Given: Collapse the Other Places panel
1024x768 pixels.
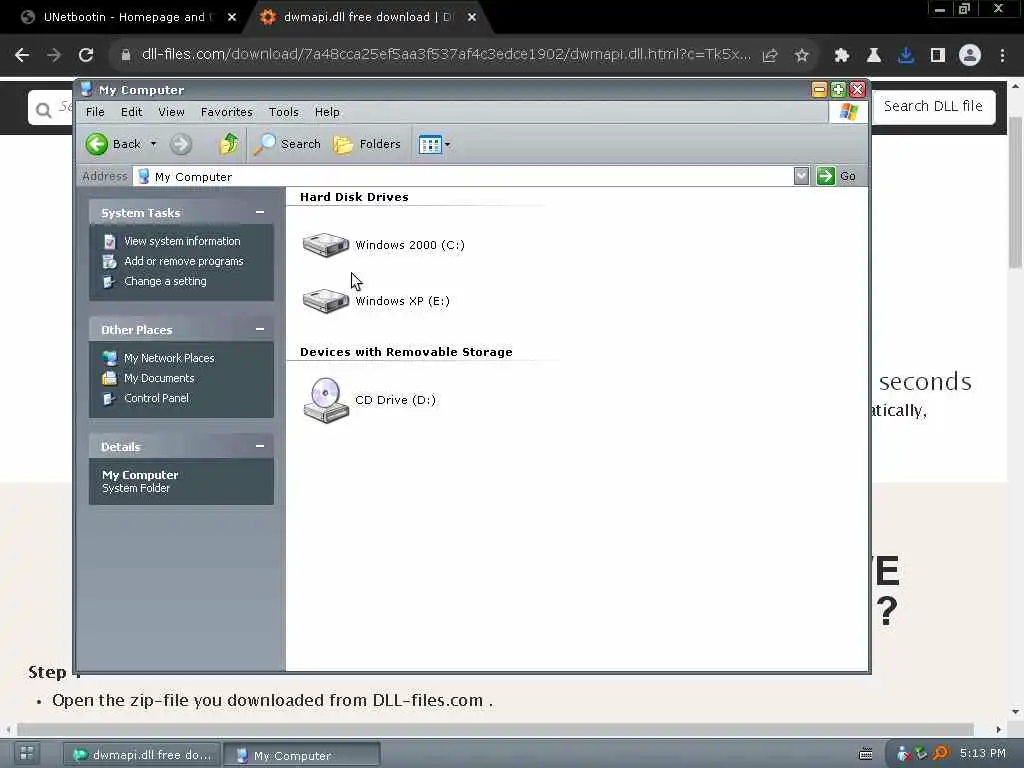Looking at the screenshot, I should pyautogui.click(x=260, y=329).
